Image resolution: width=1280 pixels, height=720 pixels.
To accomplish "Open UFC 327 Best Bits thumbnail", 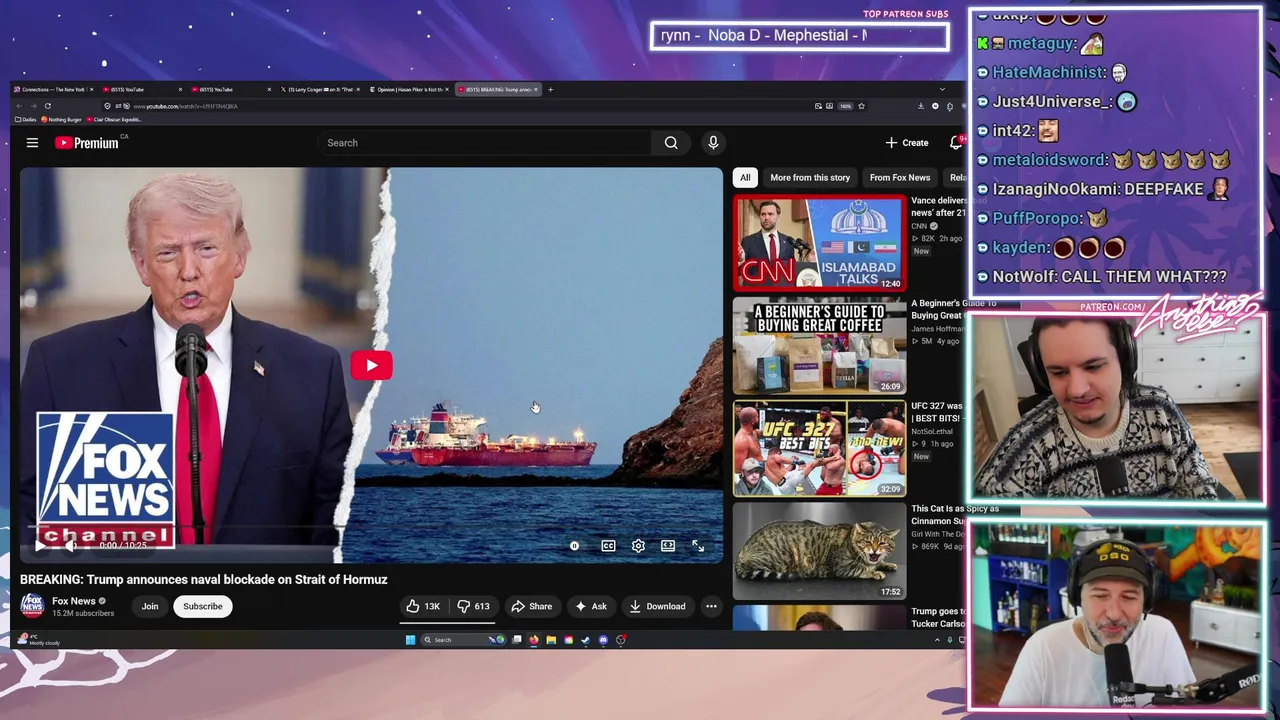I will click(820, 449).
